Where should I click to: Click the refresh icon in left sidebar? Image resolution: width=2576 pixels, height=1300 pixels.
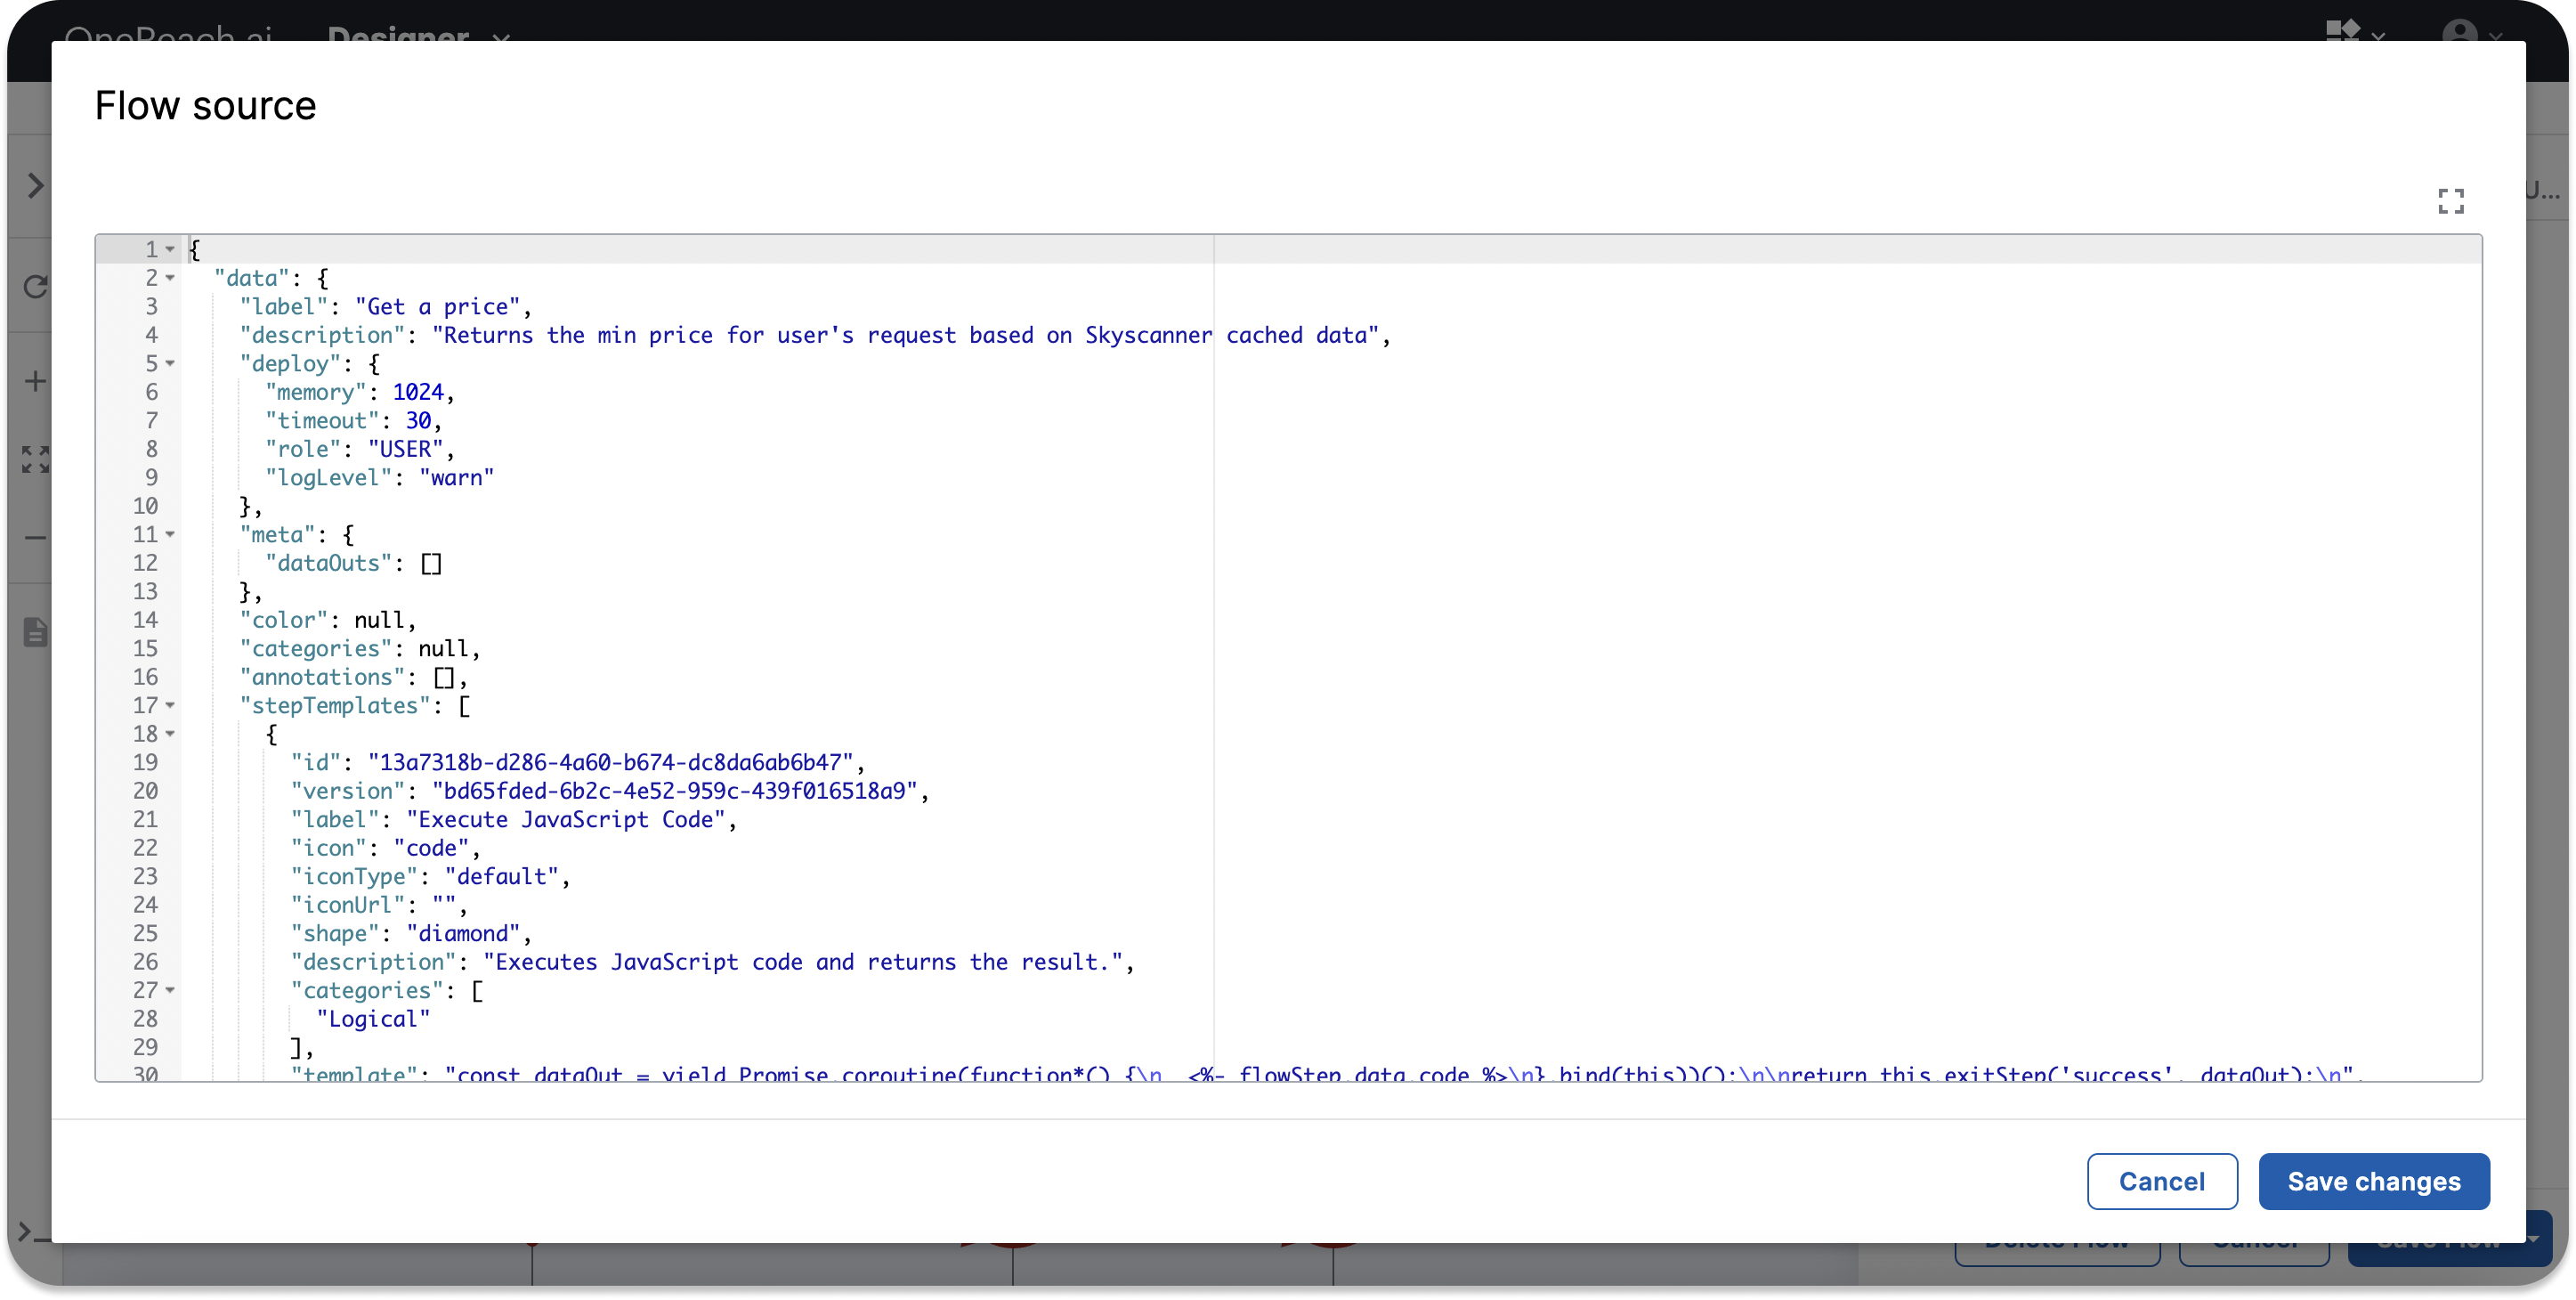tap(35, 287)
